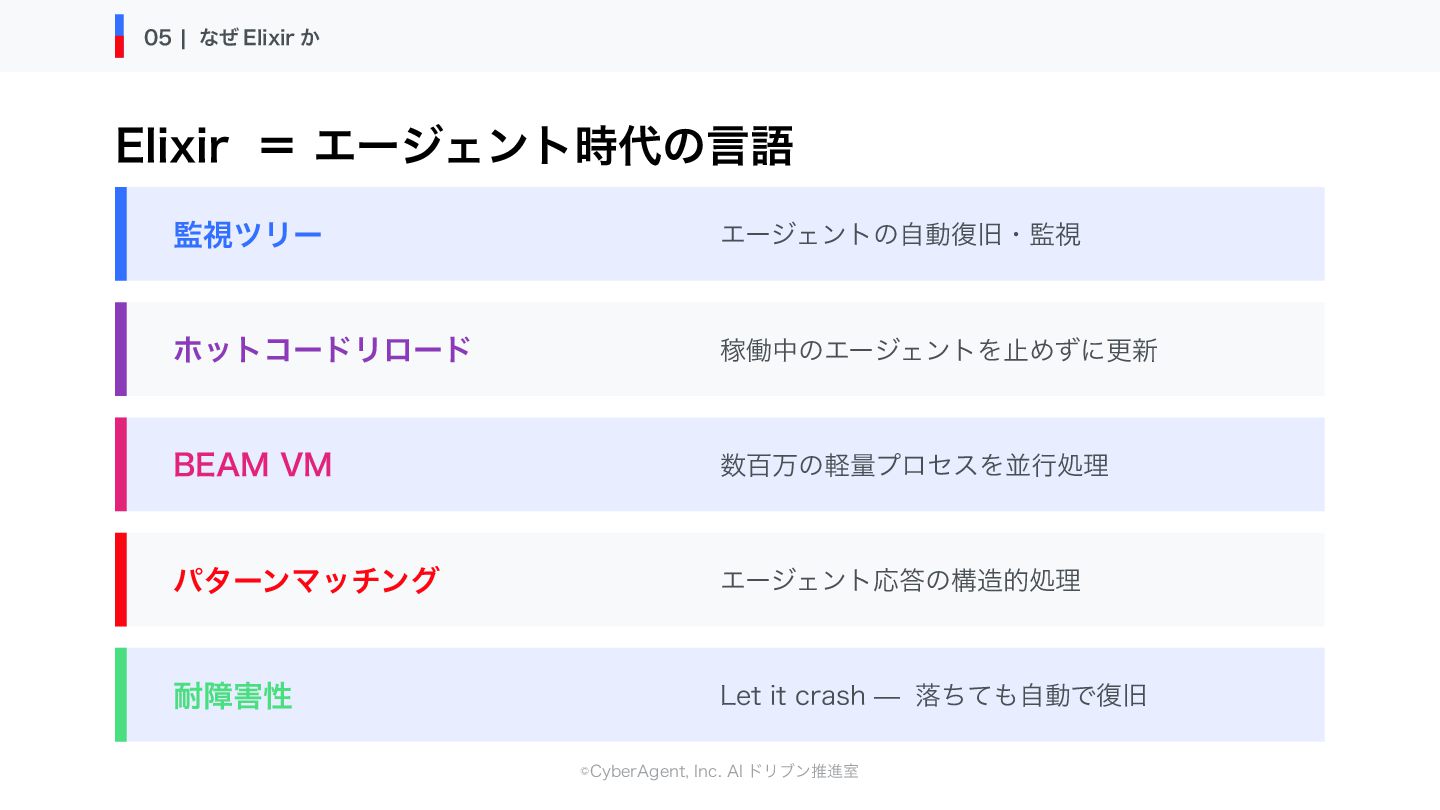Click the text エージェントの自動復旧・監視
1440x810 pixels.
(x=900, y=235)
